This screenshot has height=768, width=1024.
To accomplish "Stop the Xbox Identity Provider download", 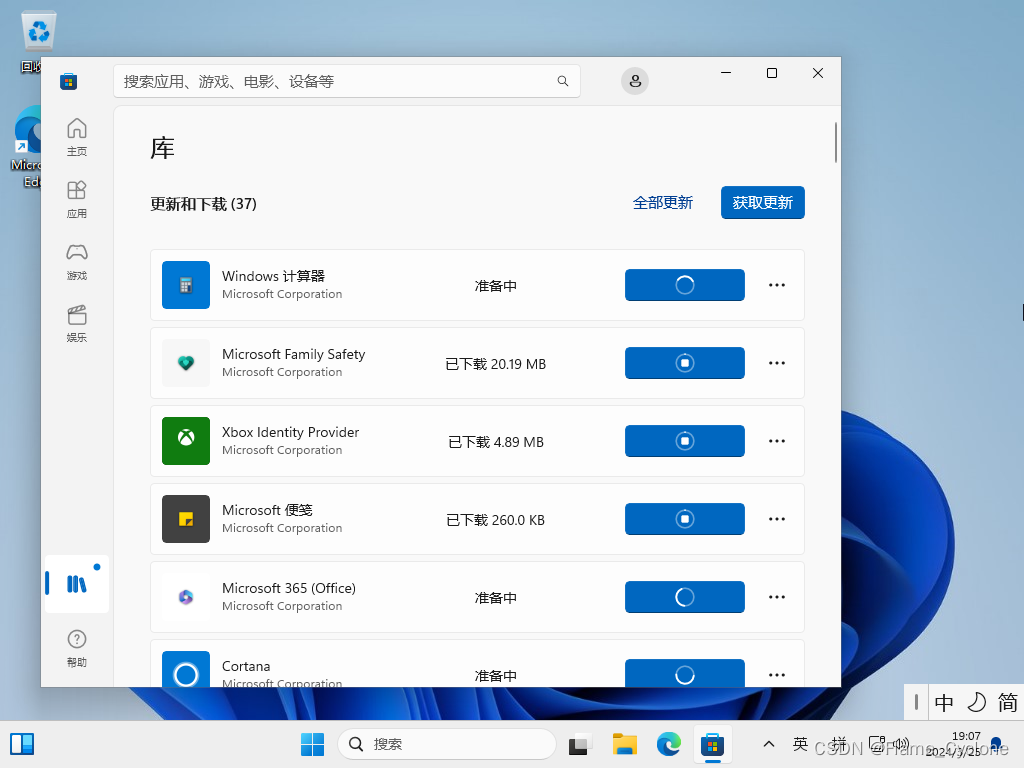I will (684, 441).
